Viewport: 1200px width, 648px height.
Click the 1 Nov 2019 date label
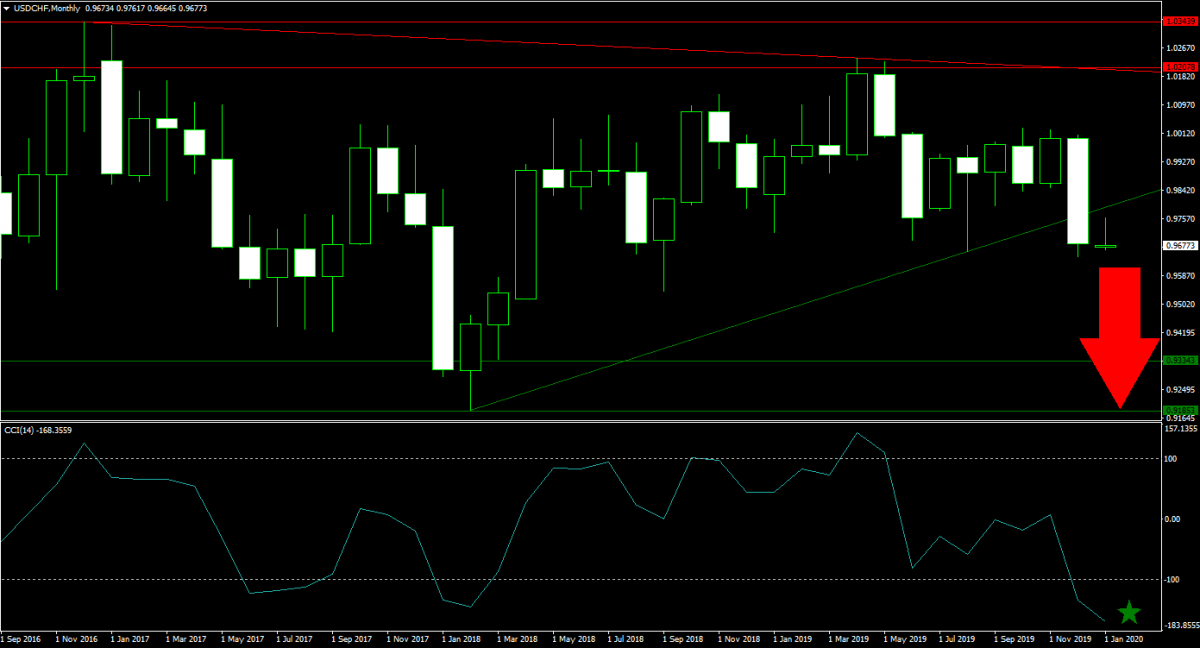(x=1069, y=637)
